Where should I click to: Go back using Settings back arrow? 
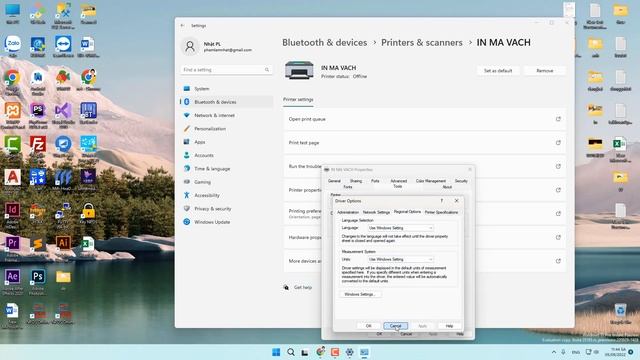(x=182, y=25)
